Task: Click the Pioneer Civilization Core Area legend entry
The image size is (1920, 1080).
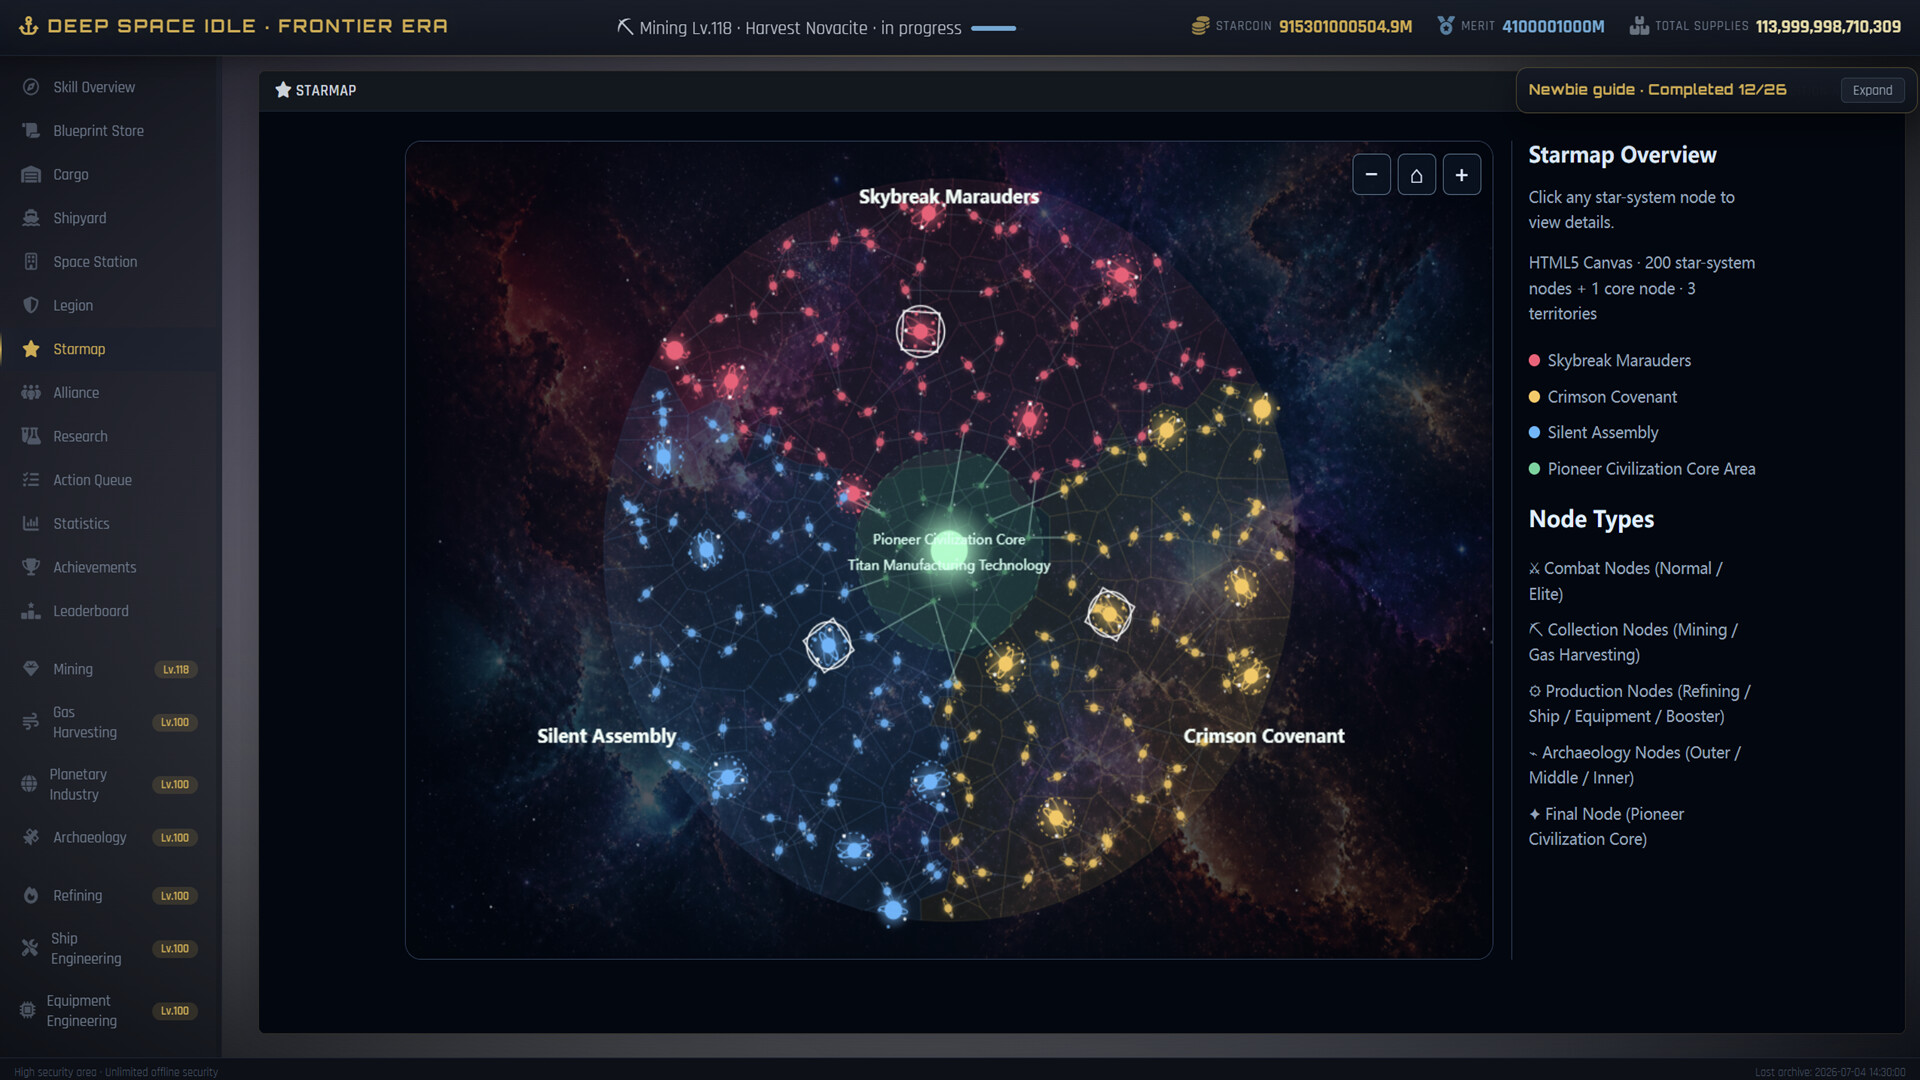Action: point(1641,469)
